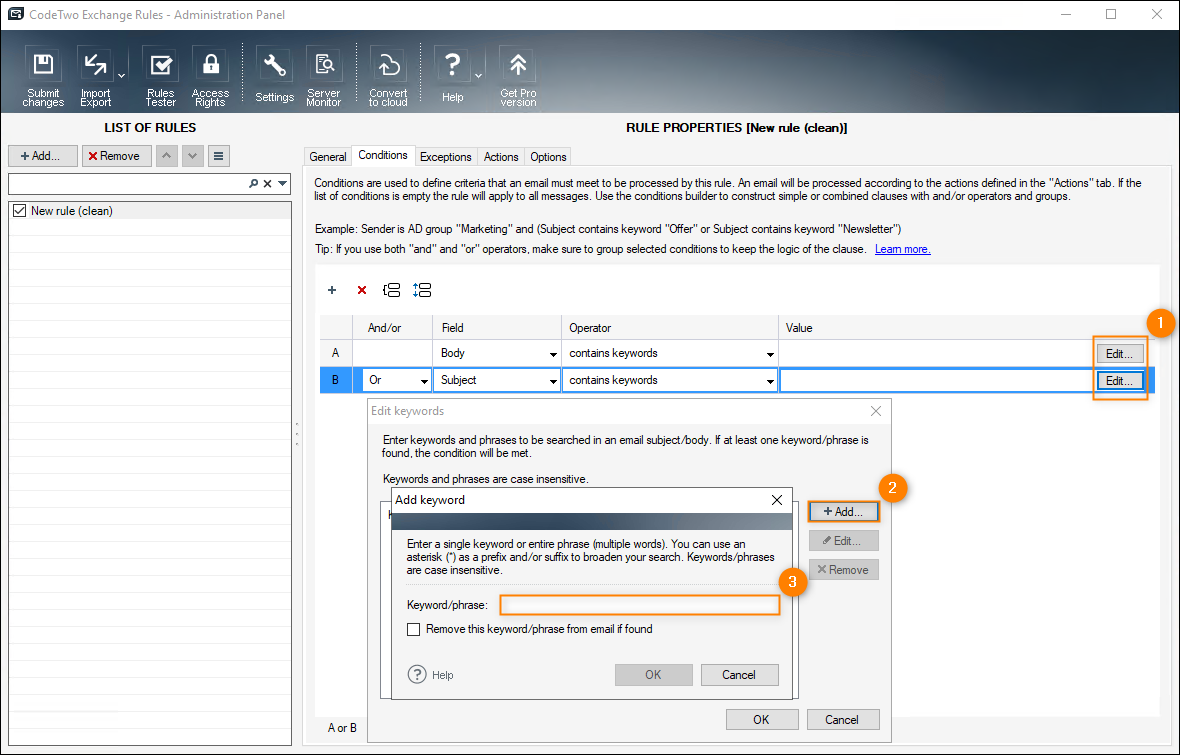This screenshot has width=1180, height=755.
Task: Open the Subject field dropdown in row B
Action: pos(553,381)
